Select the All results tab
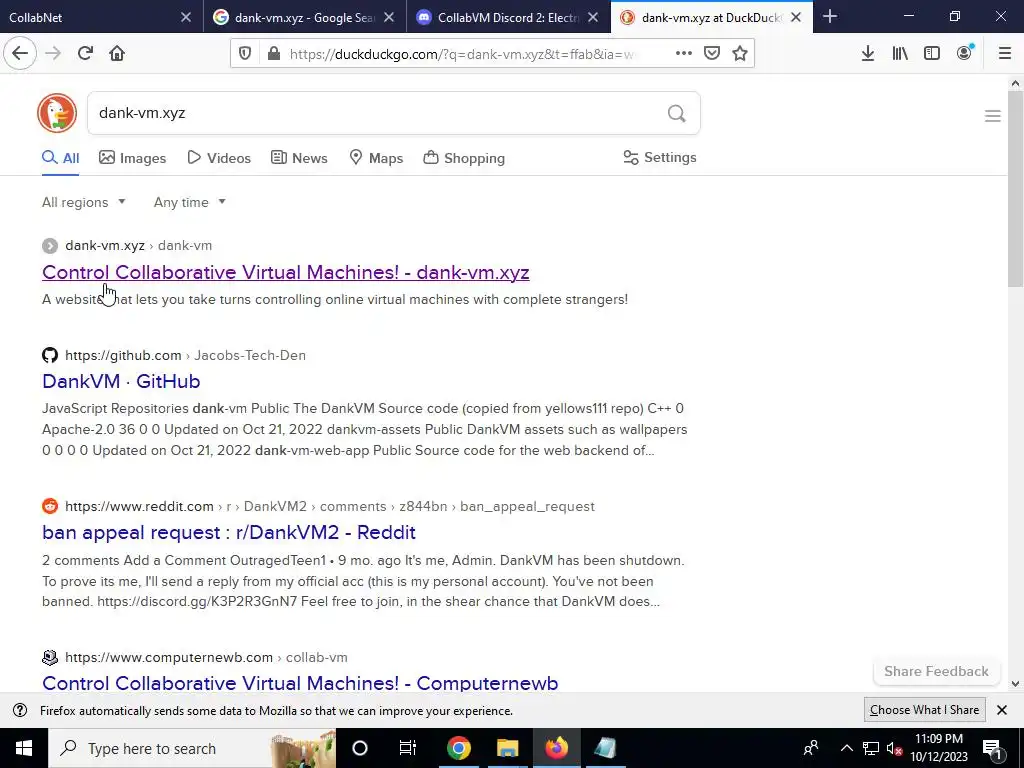 click(x=61, y=158)
